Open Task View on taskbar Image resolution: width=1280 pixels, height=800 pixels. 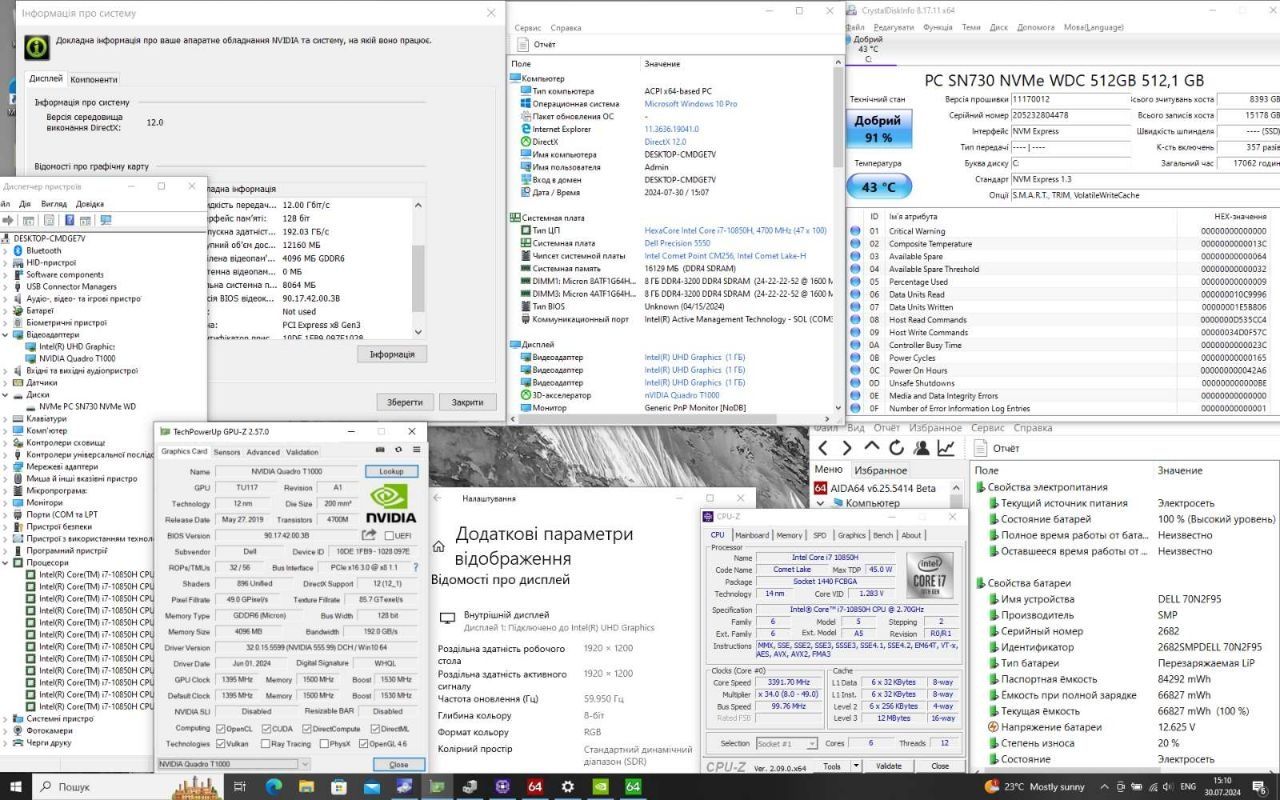pyautogui.click(x=239, y=787)
